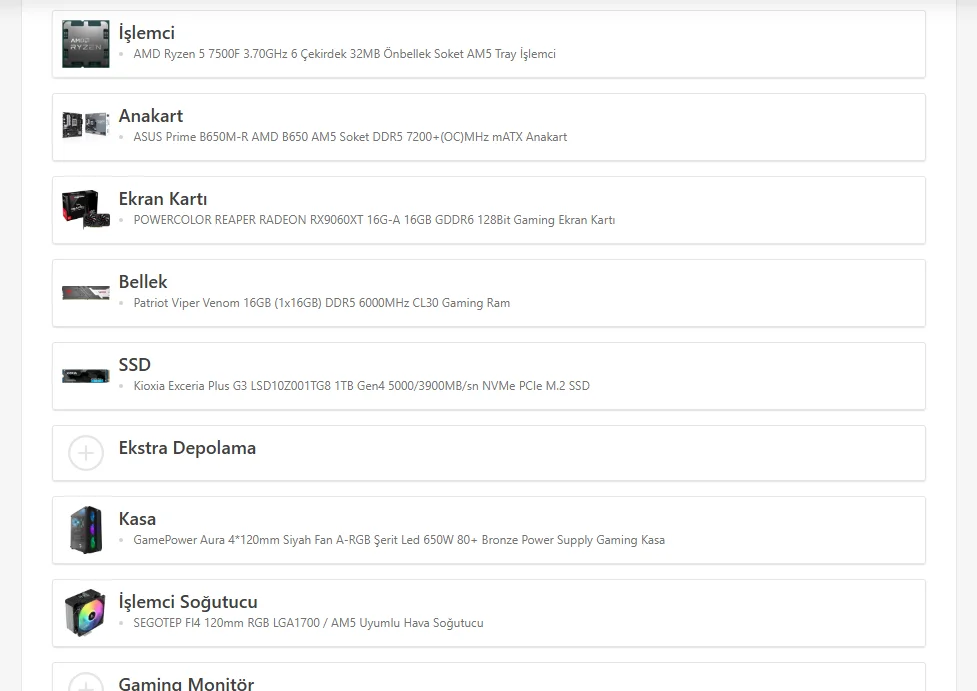This screenshot has width=977, height=691.
Task: Open the Ekran Kartı category heading
Action: click(x=163, y=199)
